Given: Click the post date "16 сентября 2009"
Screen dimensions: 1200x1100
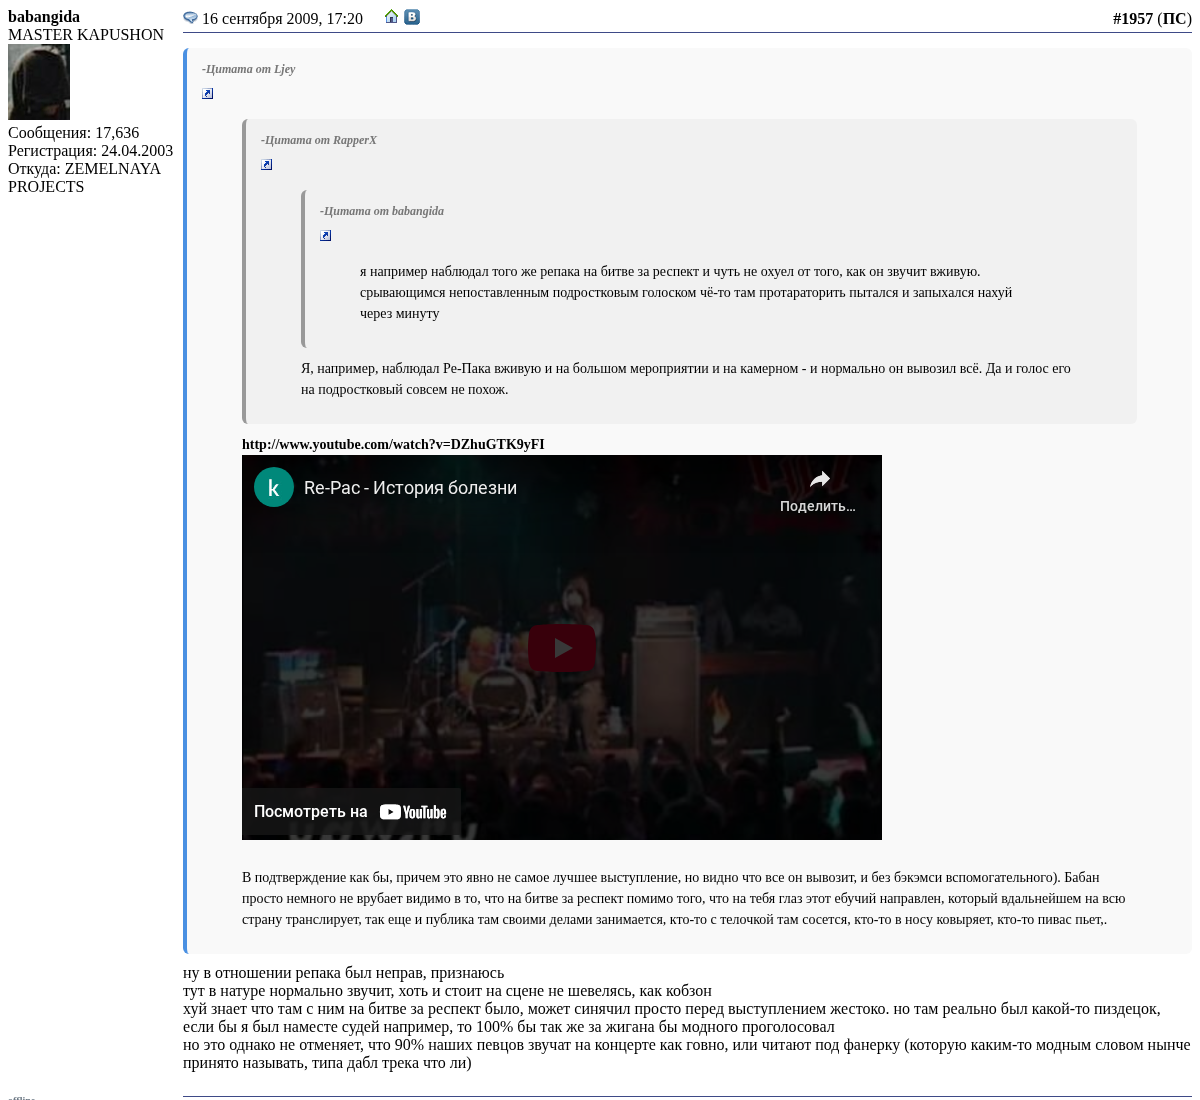Looking at the screenshot, I should 282,18.
